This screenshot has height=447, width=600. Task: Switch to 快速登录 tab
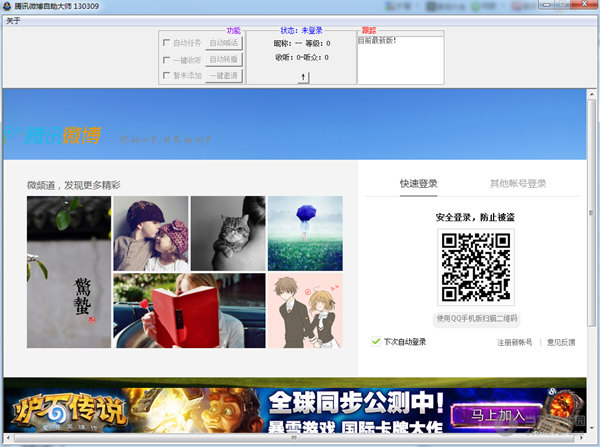[x=418, y=184]
